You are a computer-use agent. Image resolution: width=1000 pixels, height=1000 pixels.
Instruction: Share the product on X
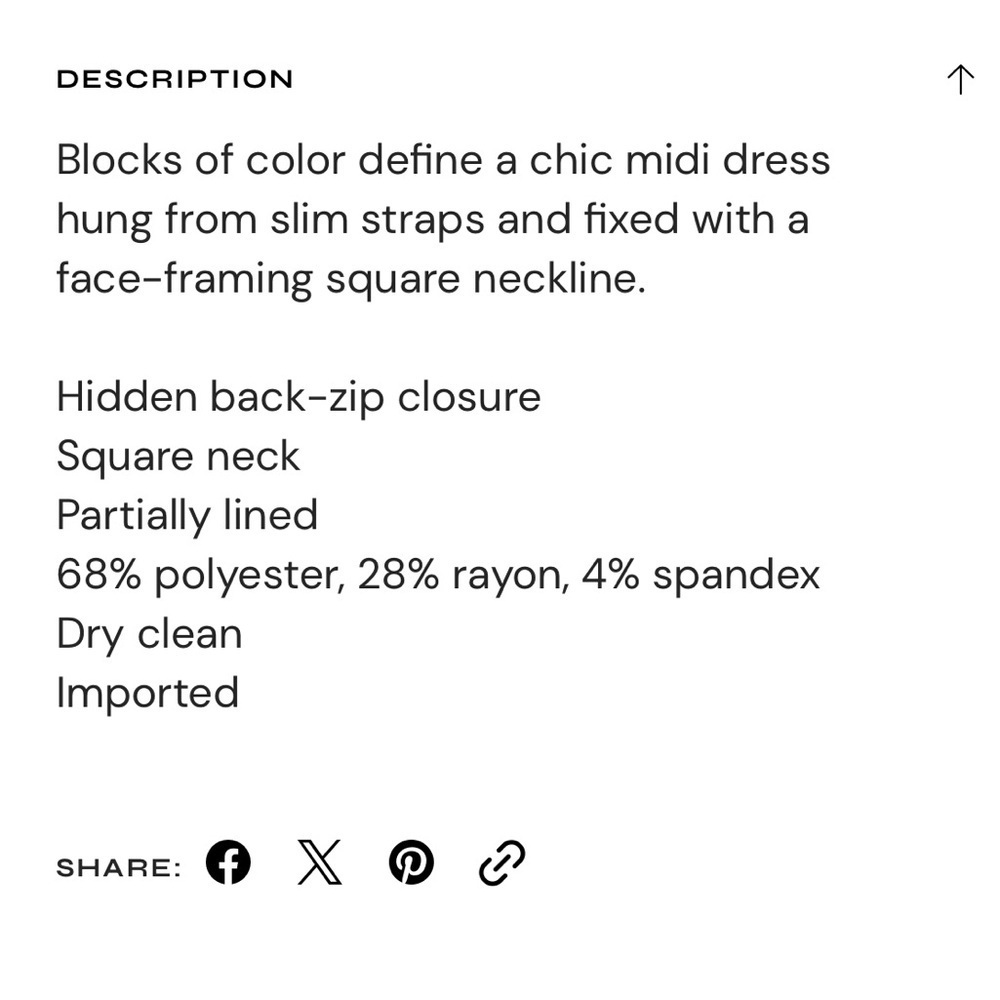pyautogui.click(x=320, y=862)
